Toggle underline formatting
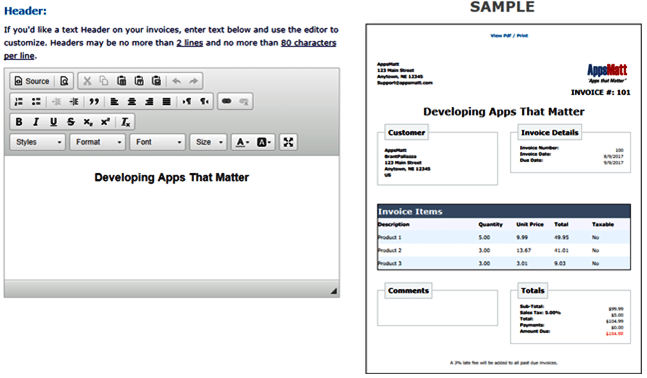The image size is (647, 378). click(53, 122)
